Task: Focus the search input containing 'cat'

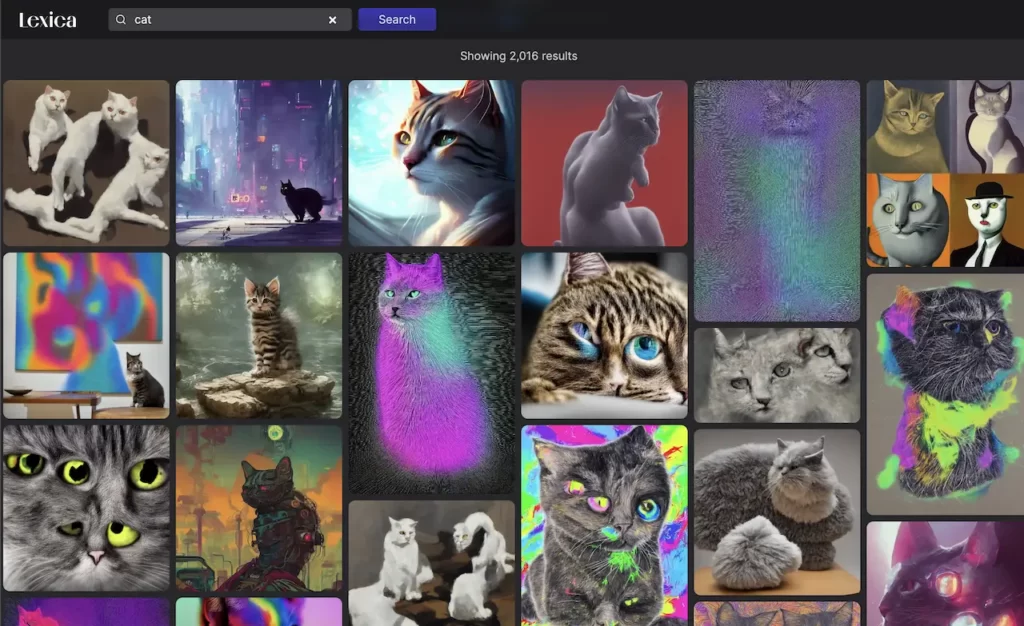Action: [229, 20]
